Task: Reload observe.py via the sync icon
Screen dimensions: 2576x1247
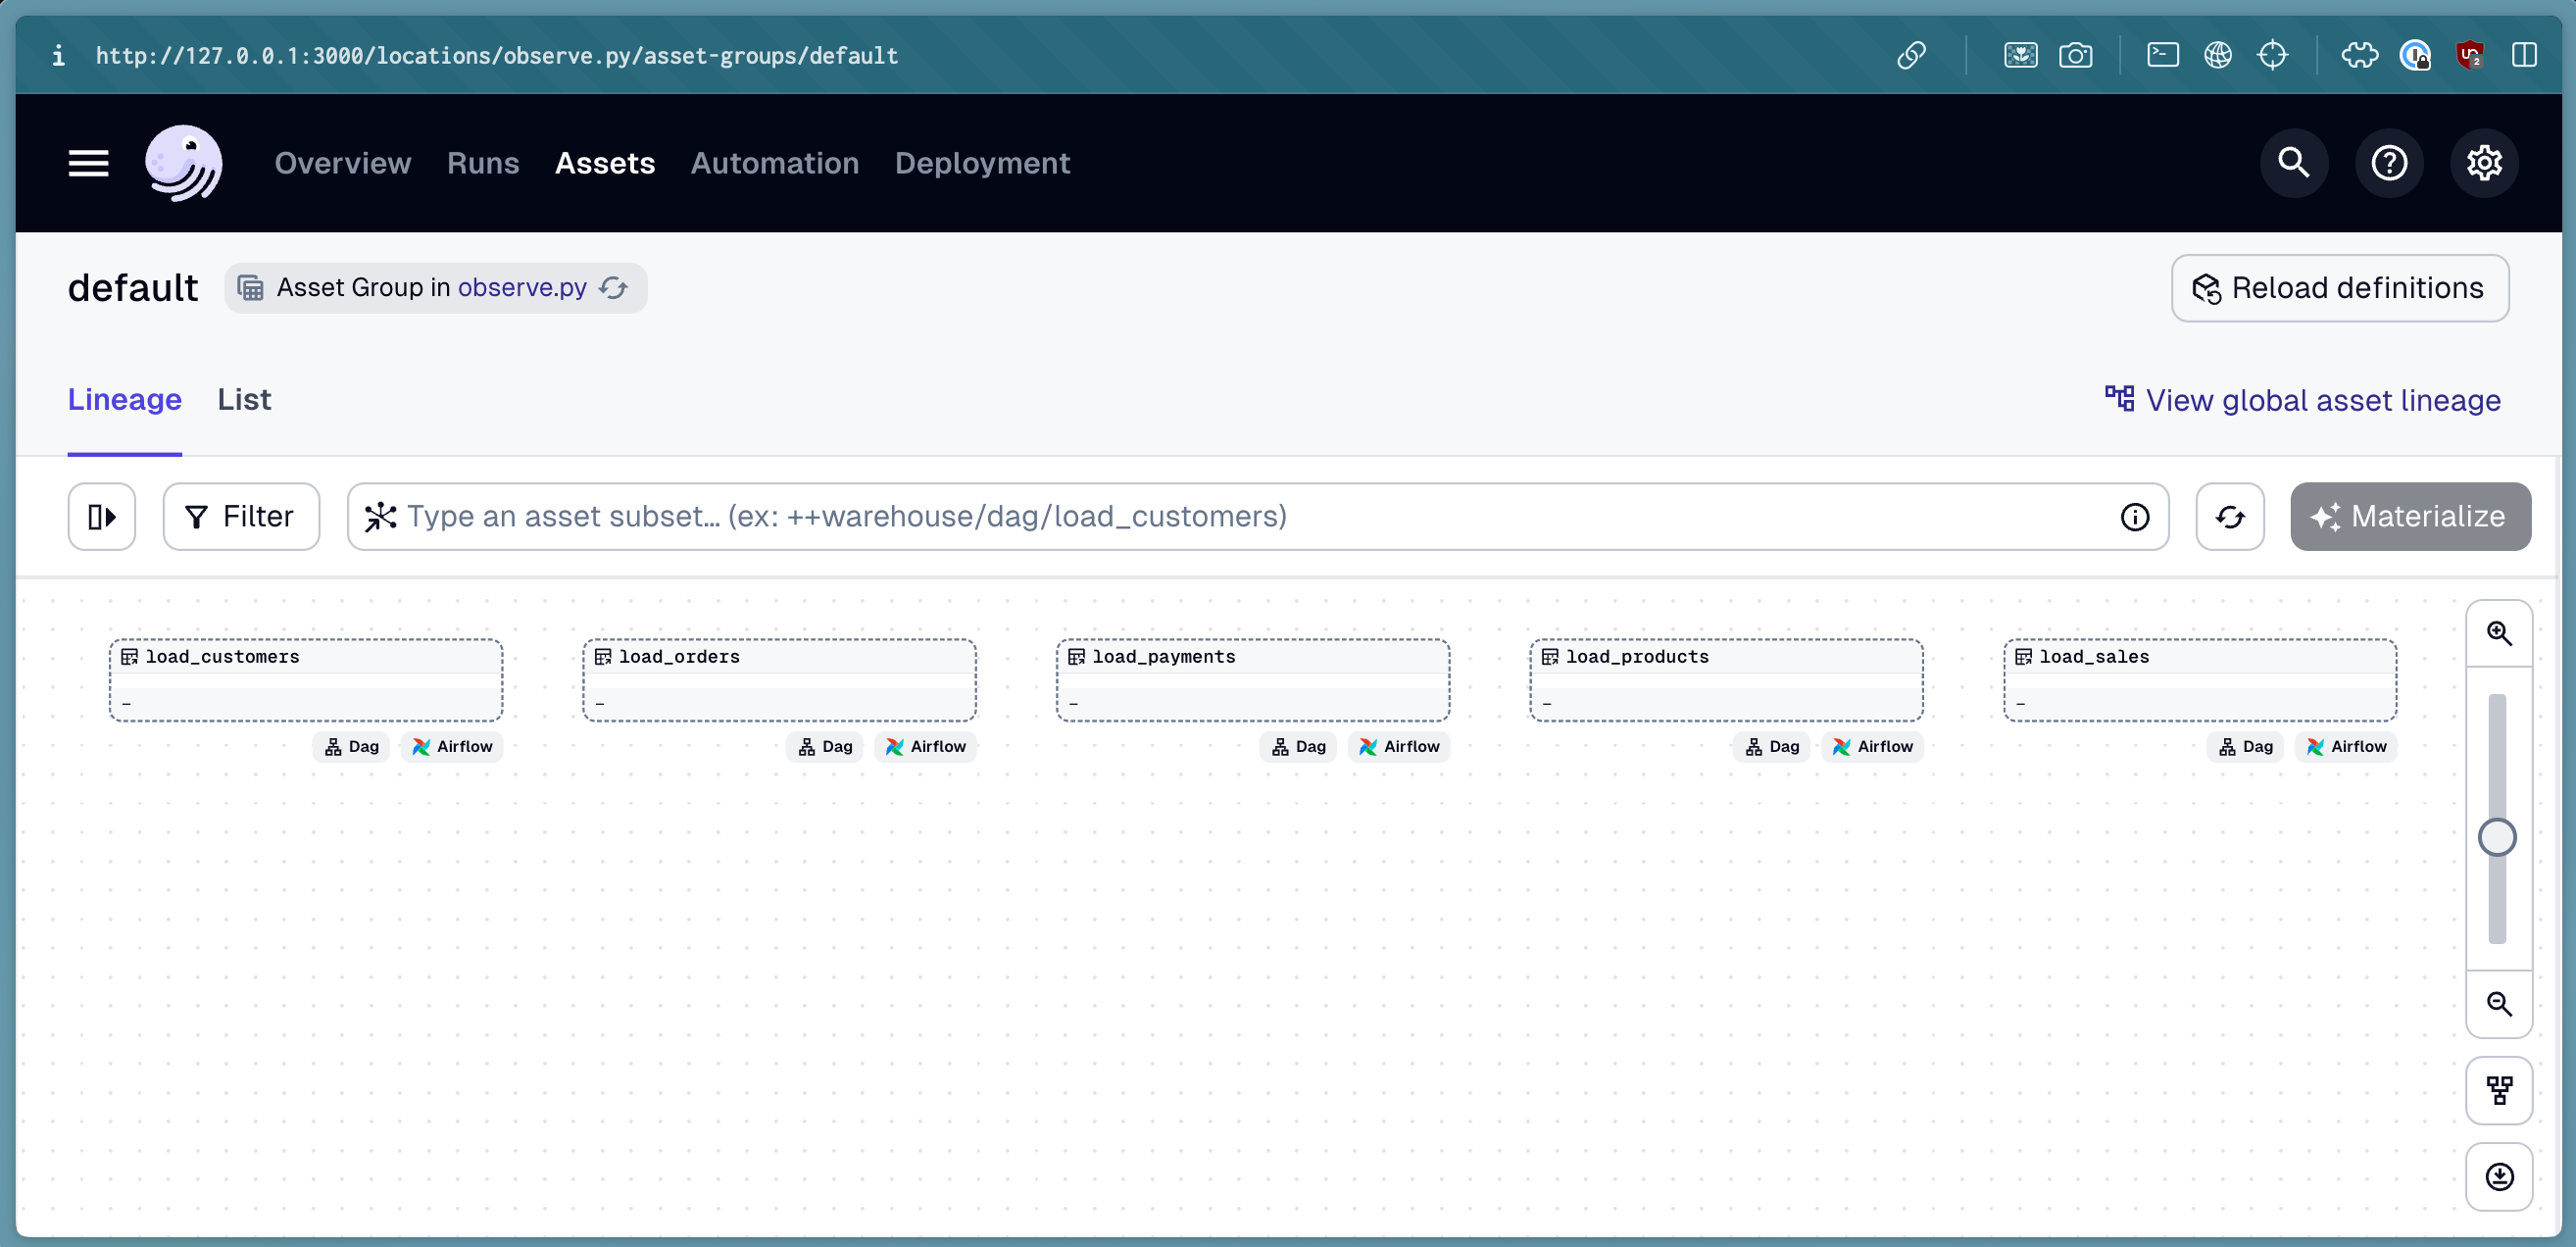Action: pyautogui.click(x=613, y=287)
